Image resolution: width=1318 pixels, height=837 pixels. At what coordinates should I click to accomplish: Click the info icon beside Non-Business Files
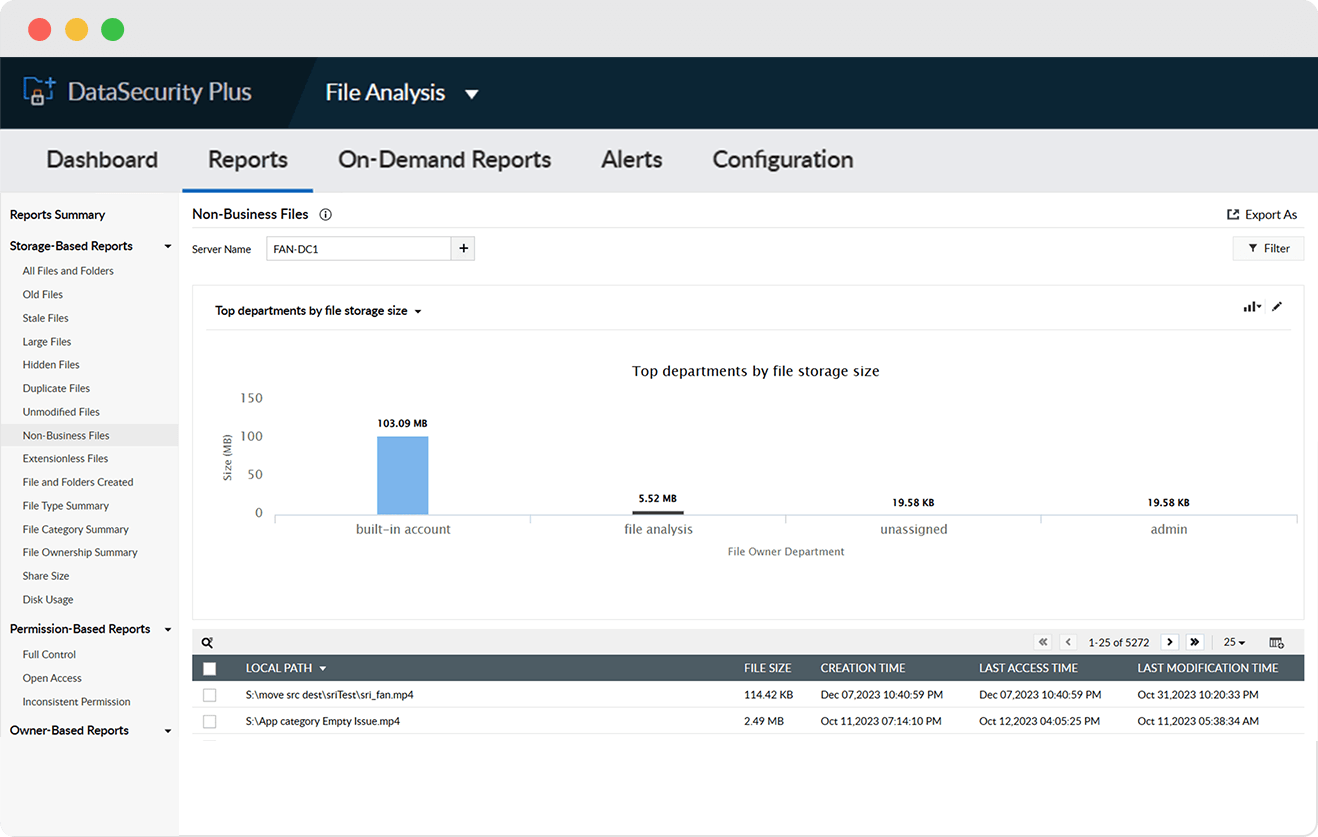(325, 214)
